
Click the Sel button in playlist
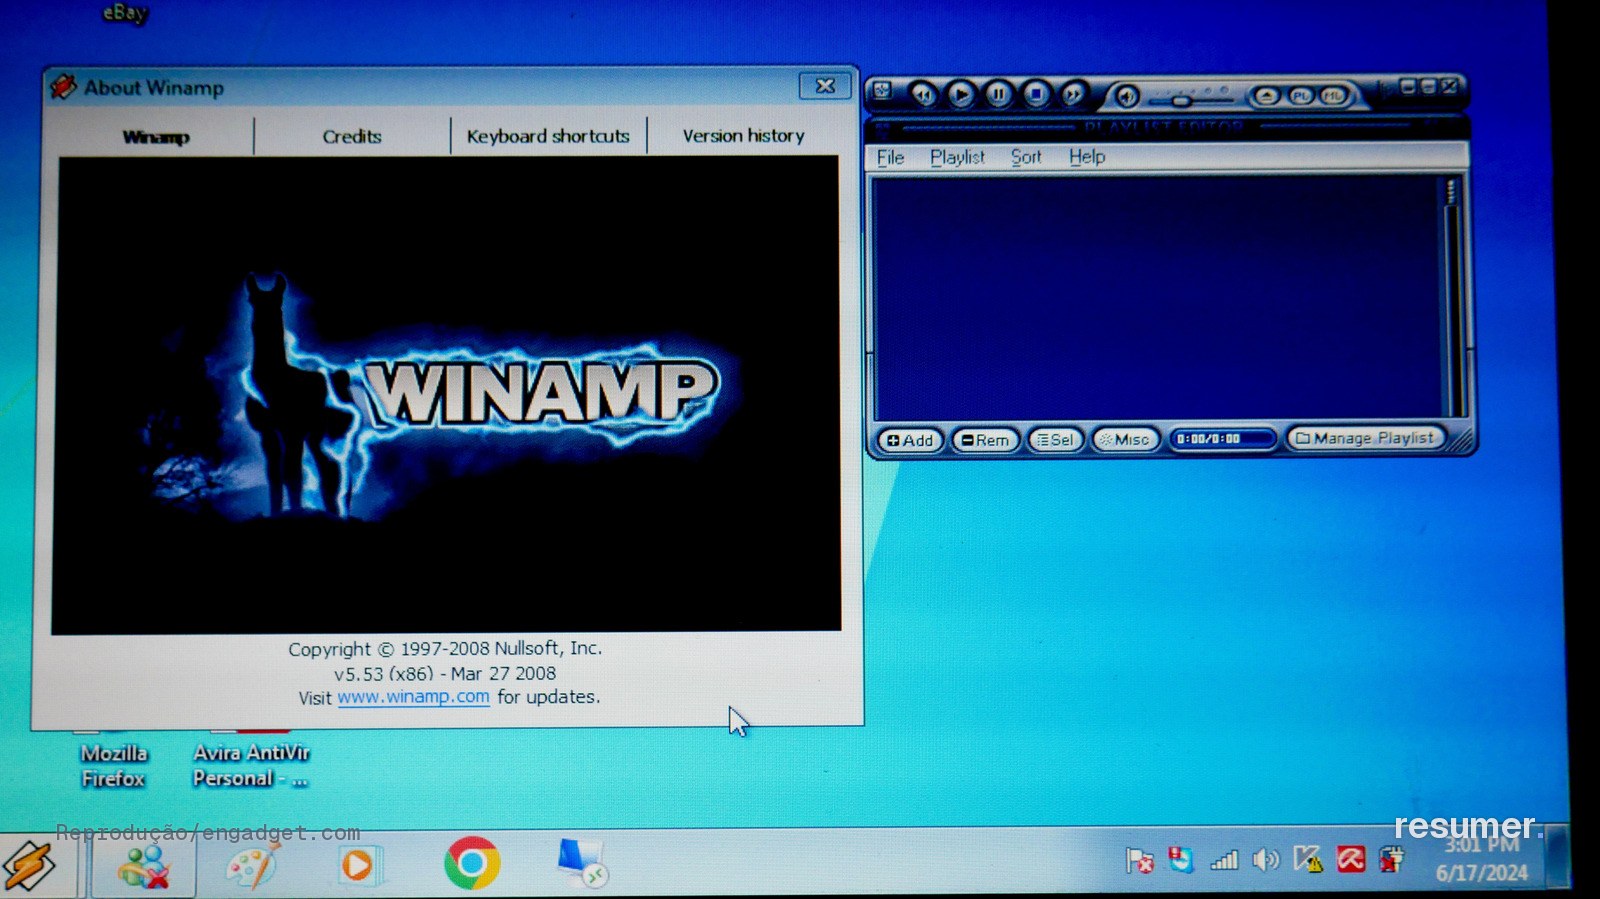(x=1055, y=440)
